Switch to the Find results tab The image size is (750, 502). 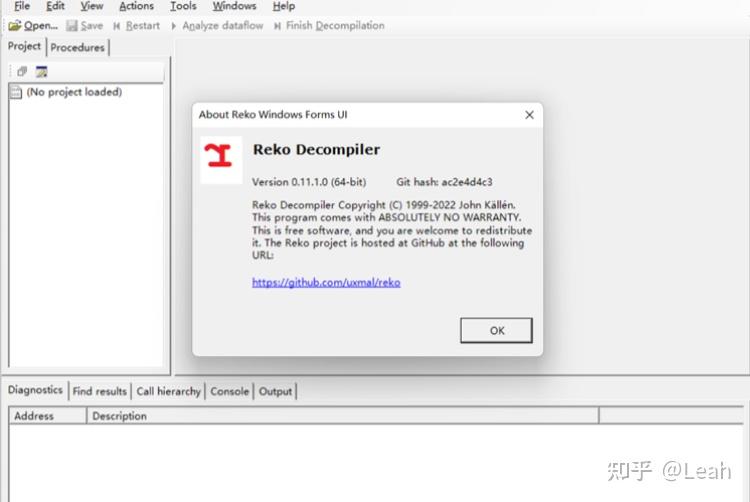[x=99, y=391]
